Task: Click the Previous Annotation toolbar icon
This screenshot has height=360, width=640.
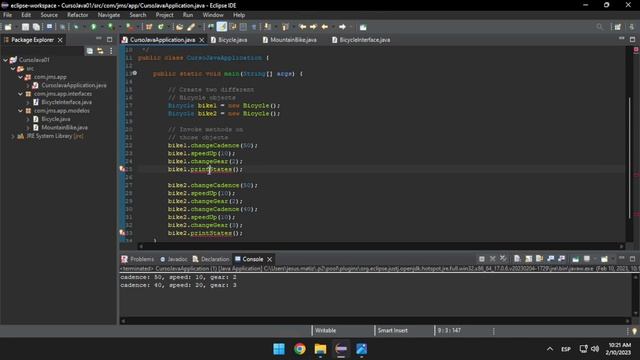Action: tap(285, 27)
